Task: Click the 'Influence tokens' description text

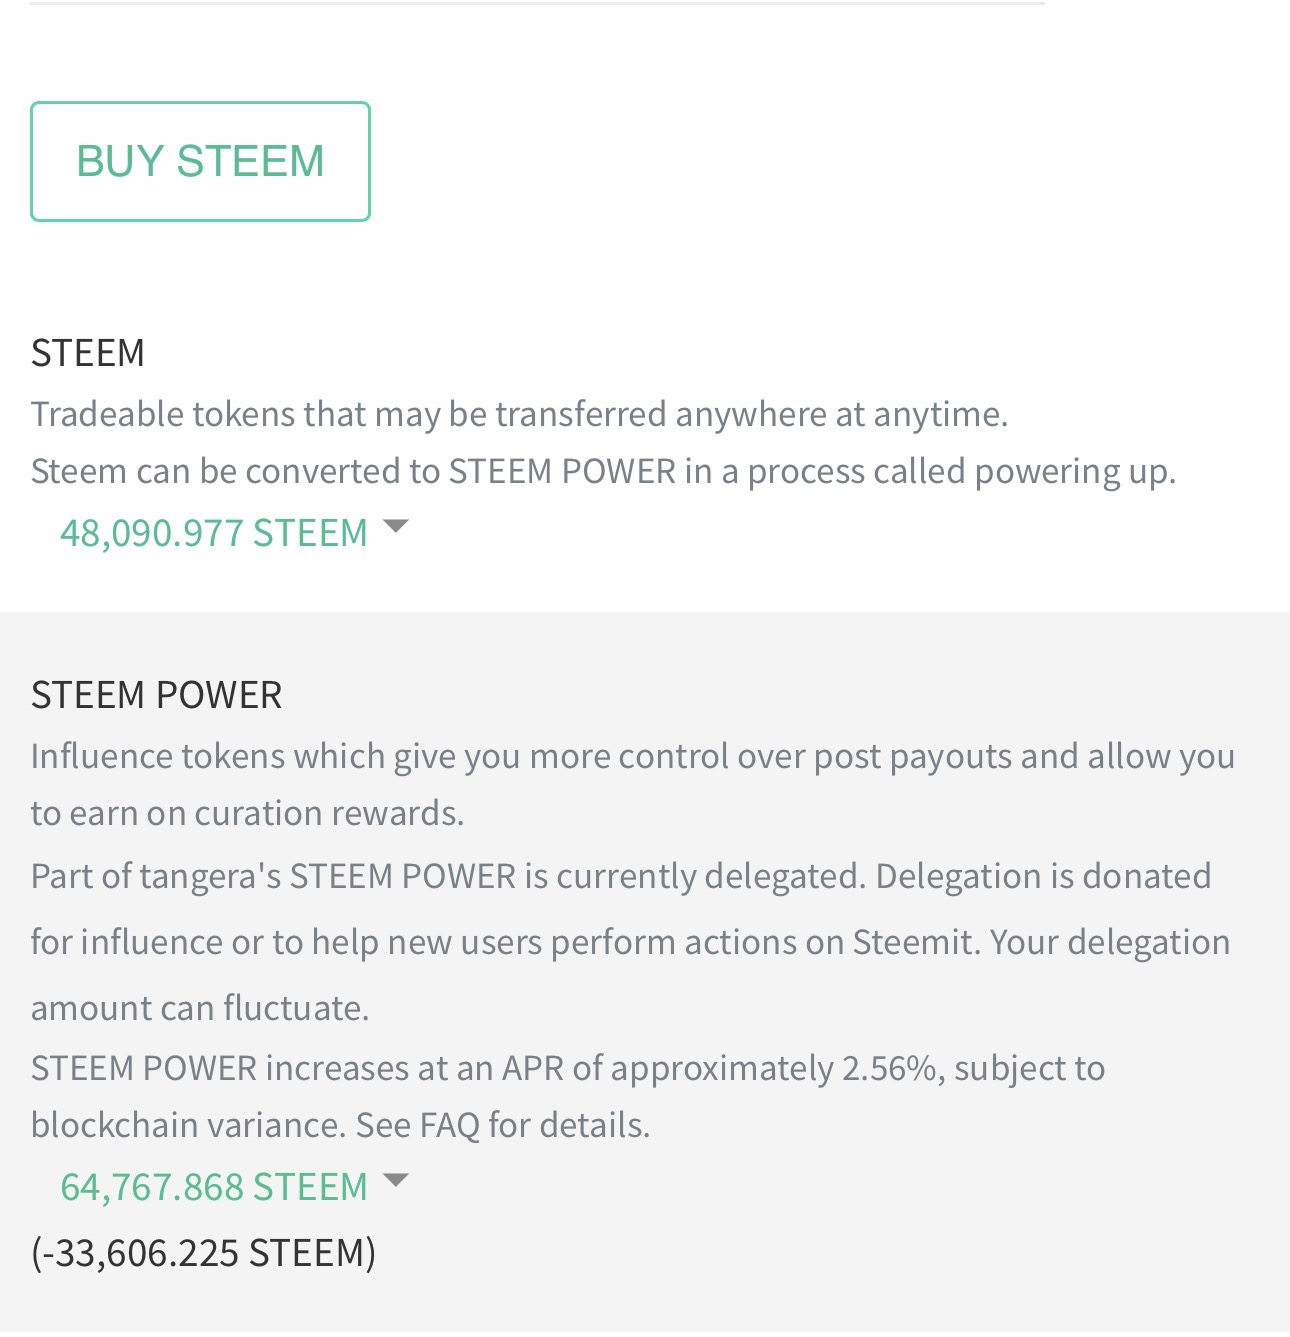Action: click(632, 756)
